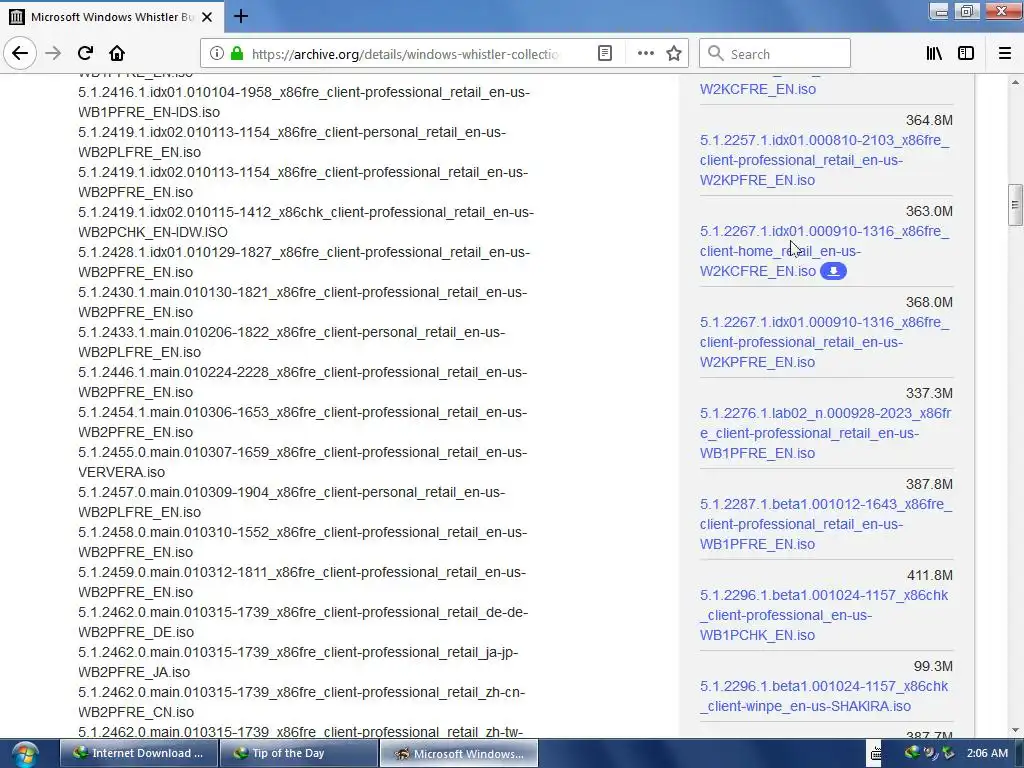Click the 99.3M file size

pos(933,666)
